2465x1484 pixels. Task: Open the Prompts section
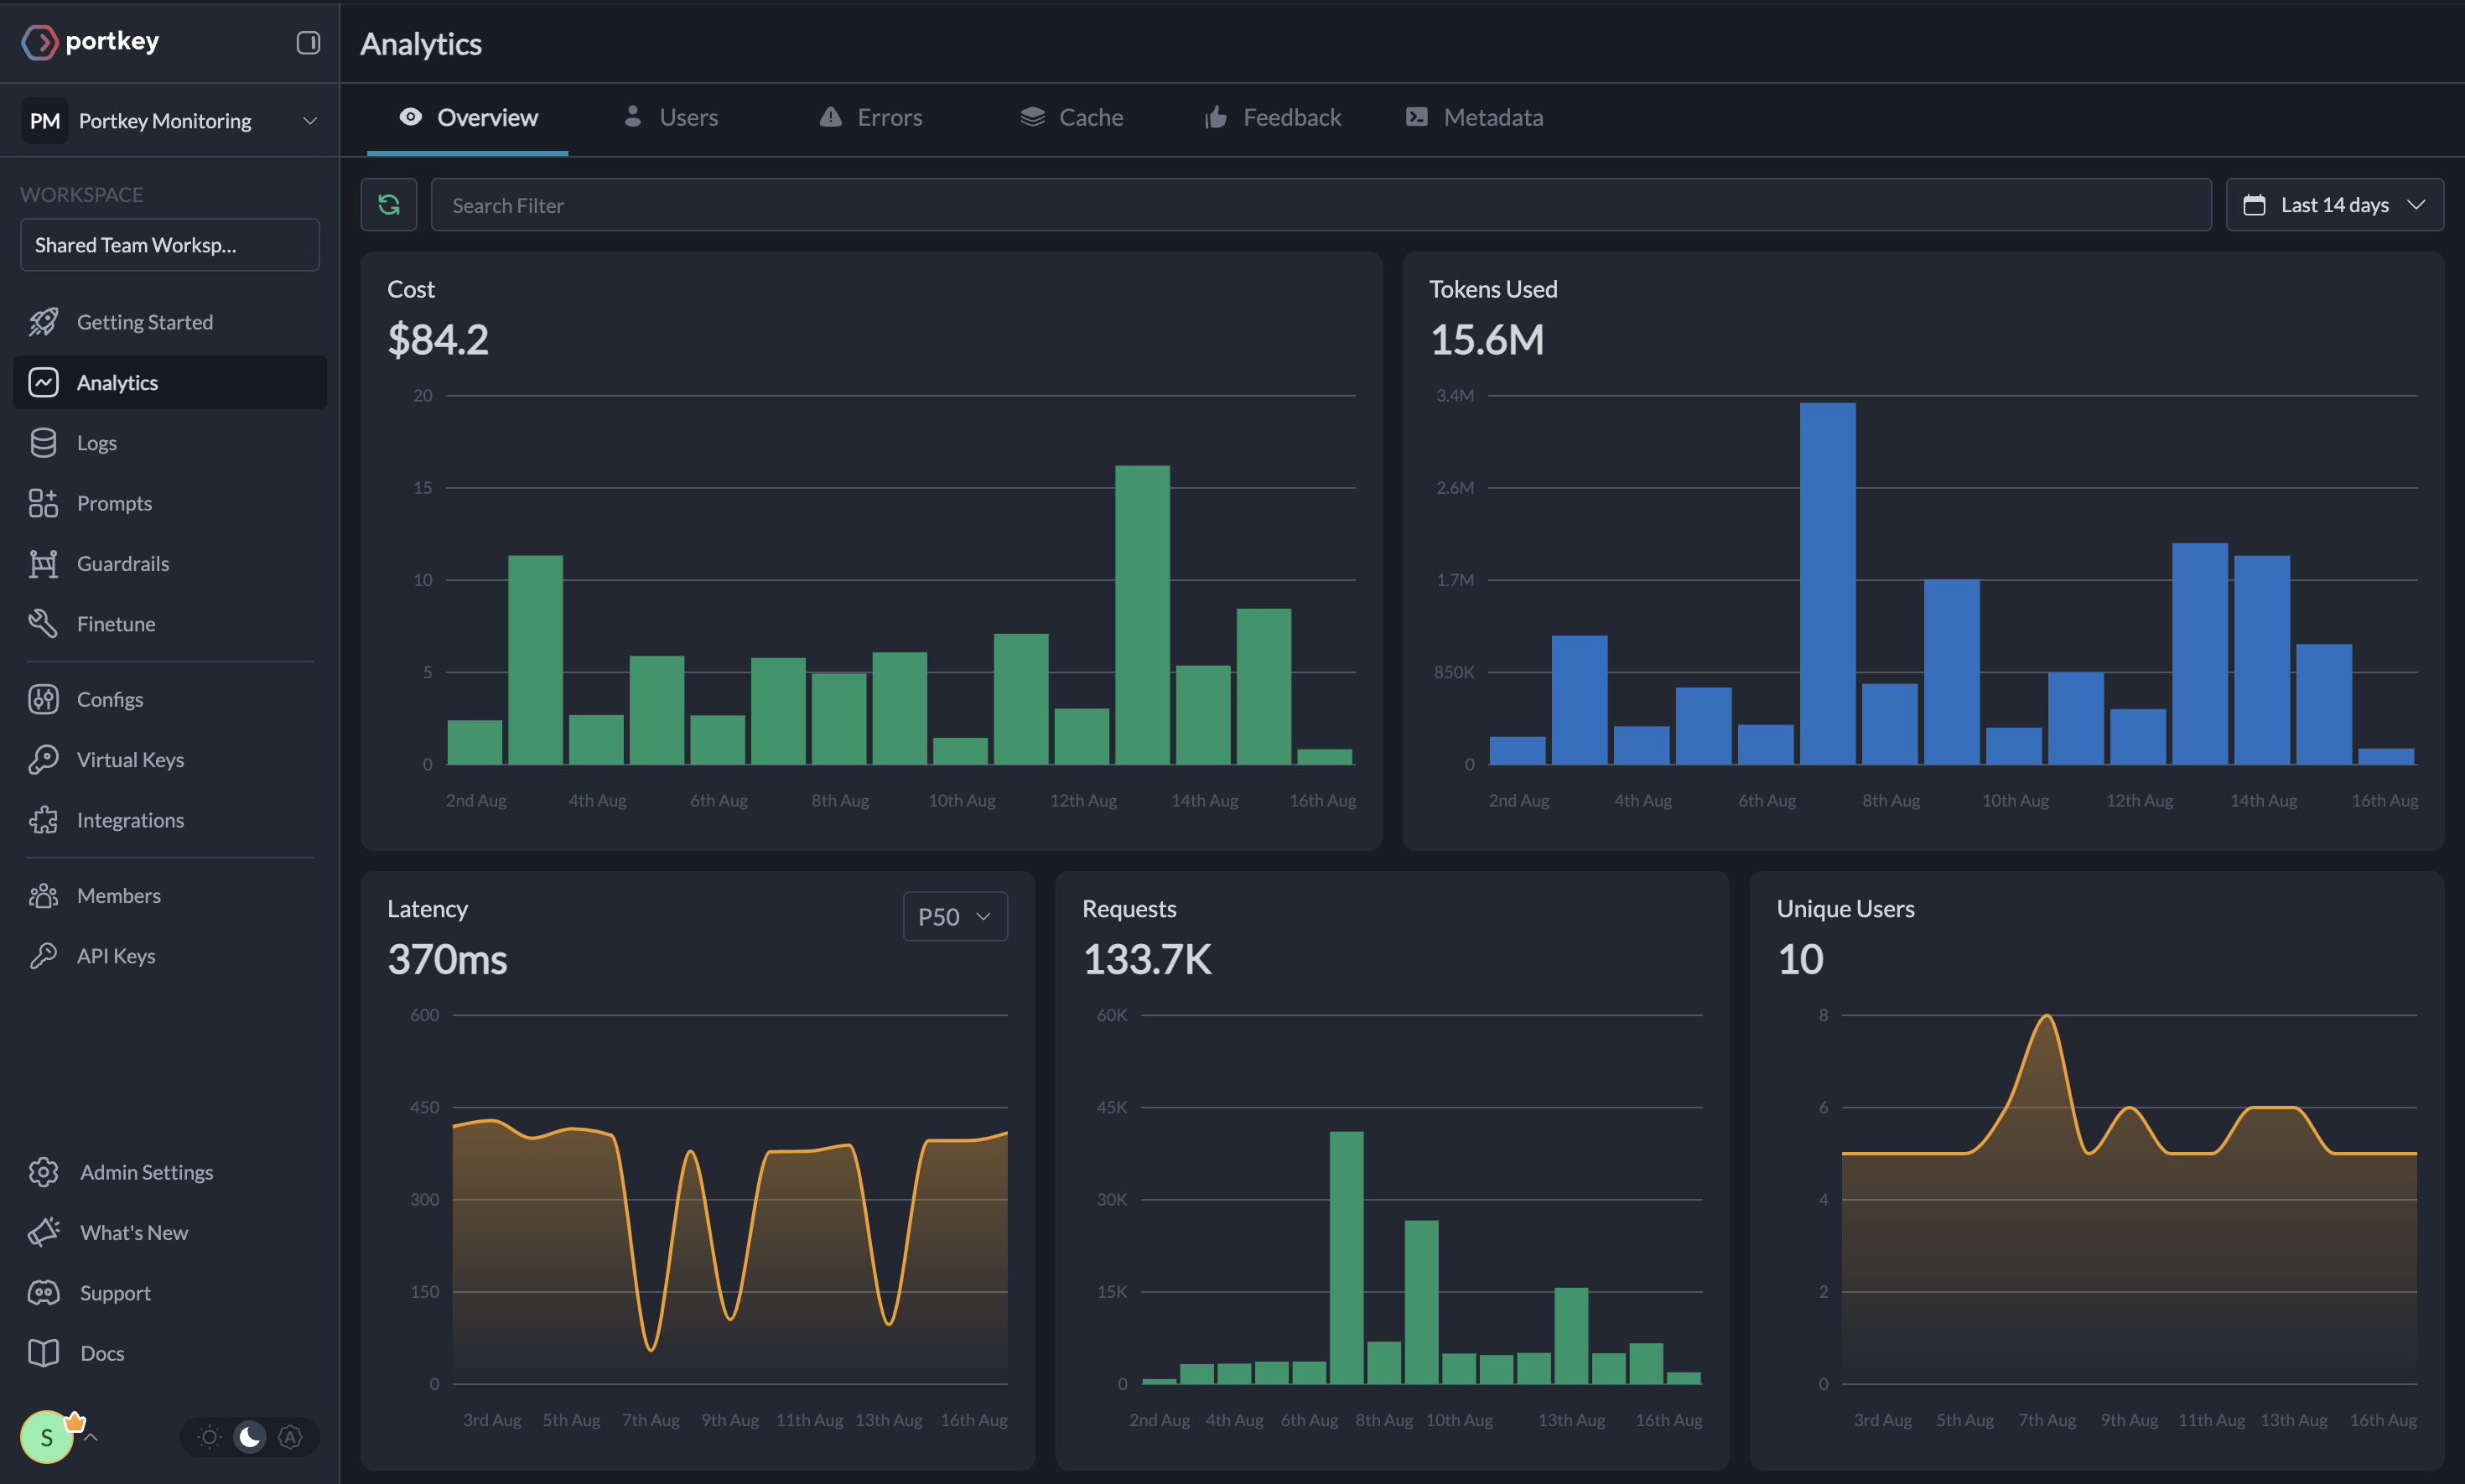point(114,503)
